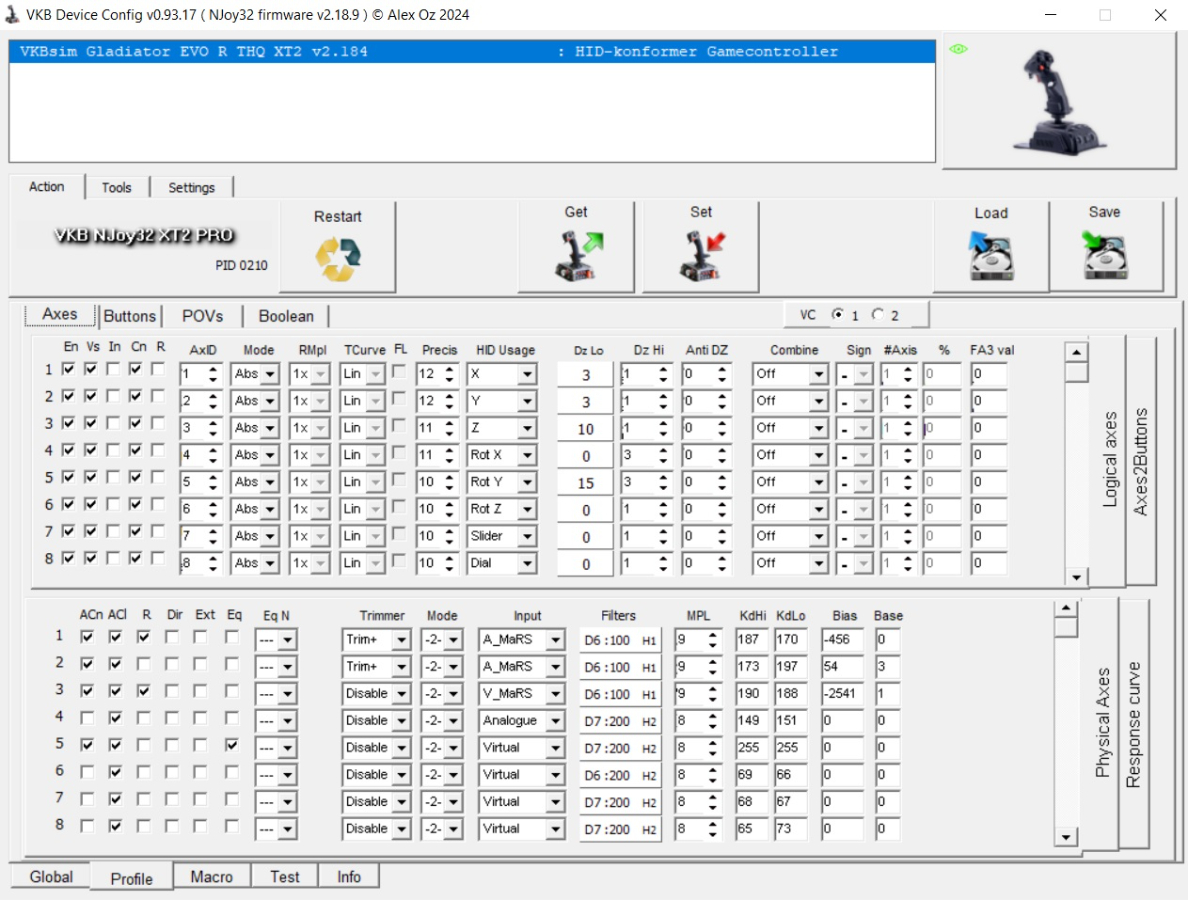
Task: Click the Filters D7:200 button for axis 4
Action: click(x=620, y=722)
